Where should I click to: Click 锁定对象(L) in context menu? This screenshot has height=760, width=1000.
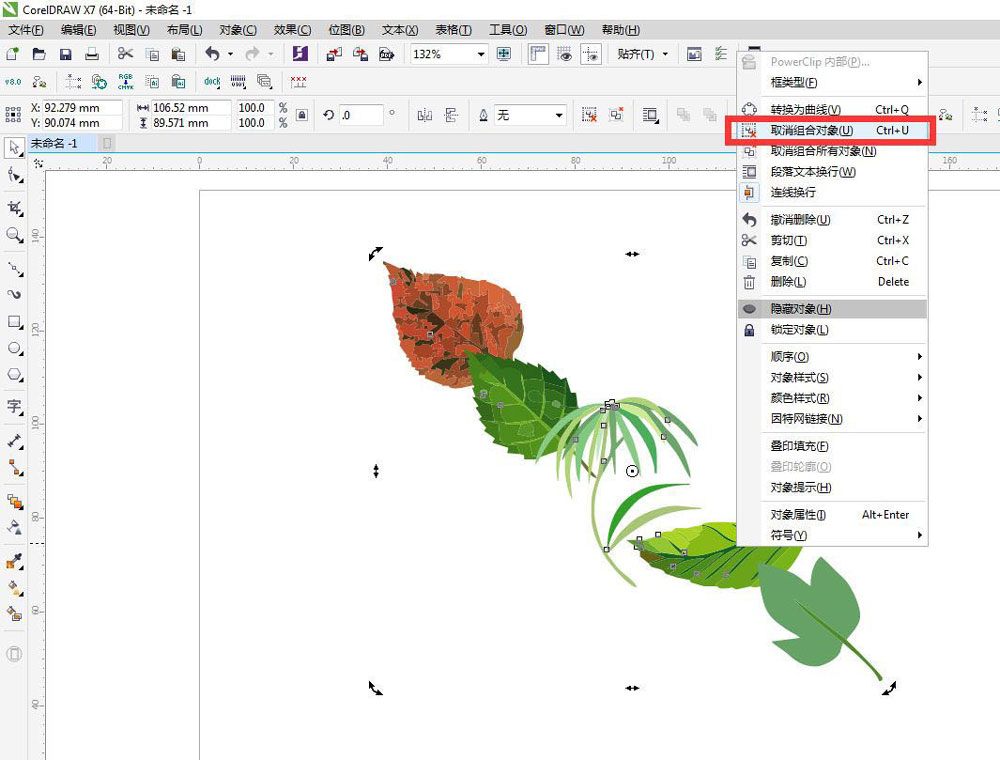click(799, 330)
